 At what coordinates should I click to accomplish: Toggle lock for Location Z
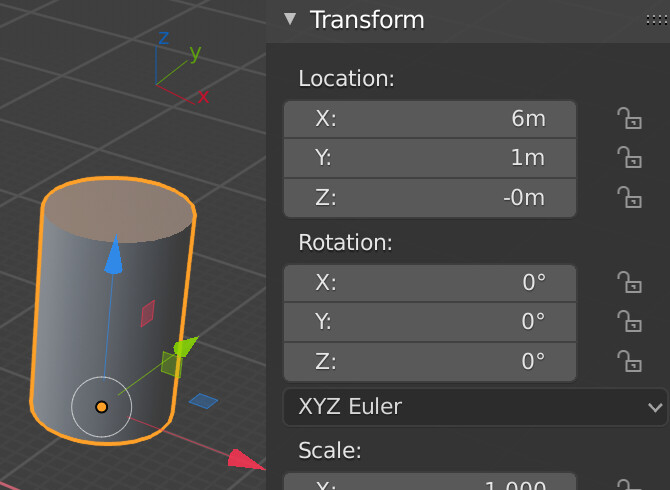pos(629,197)
